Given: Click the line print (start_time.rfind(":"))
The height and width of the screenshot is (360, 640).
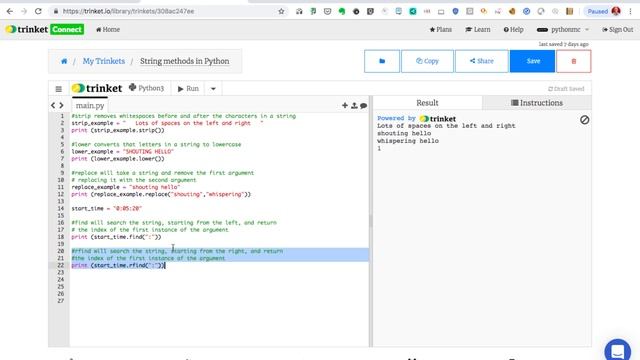Looking at the screenshot, I should tap(118, 265).
